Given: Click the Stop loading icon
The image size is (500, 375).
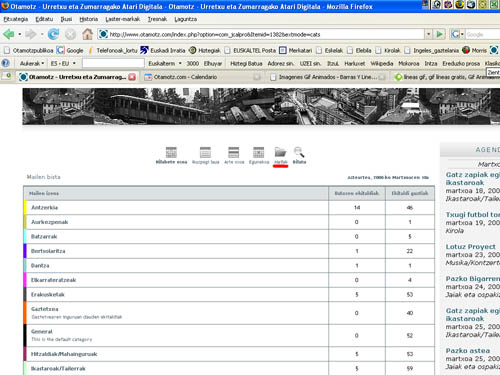Looking at the screenshot, I should (x=70, y=34).
